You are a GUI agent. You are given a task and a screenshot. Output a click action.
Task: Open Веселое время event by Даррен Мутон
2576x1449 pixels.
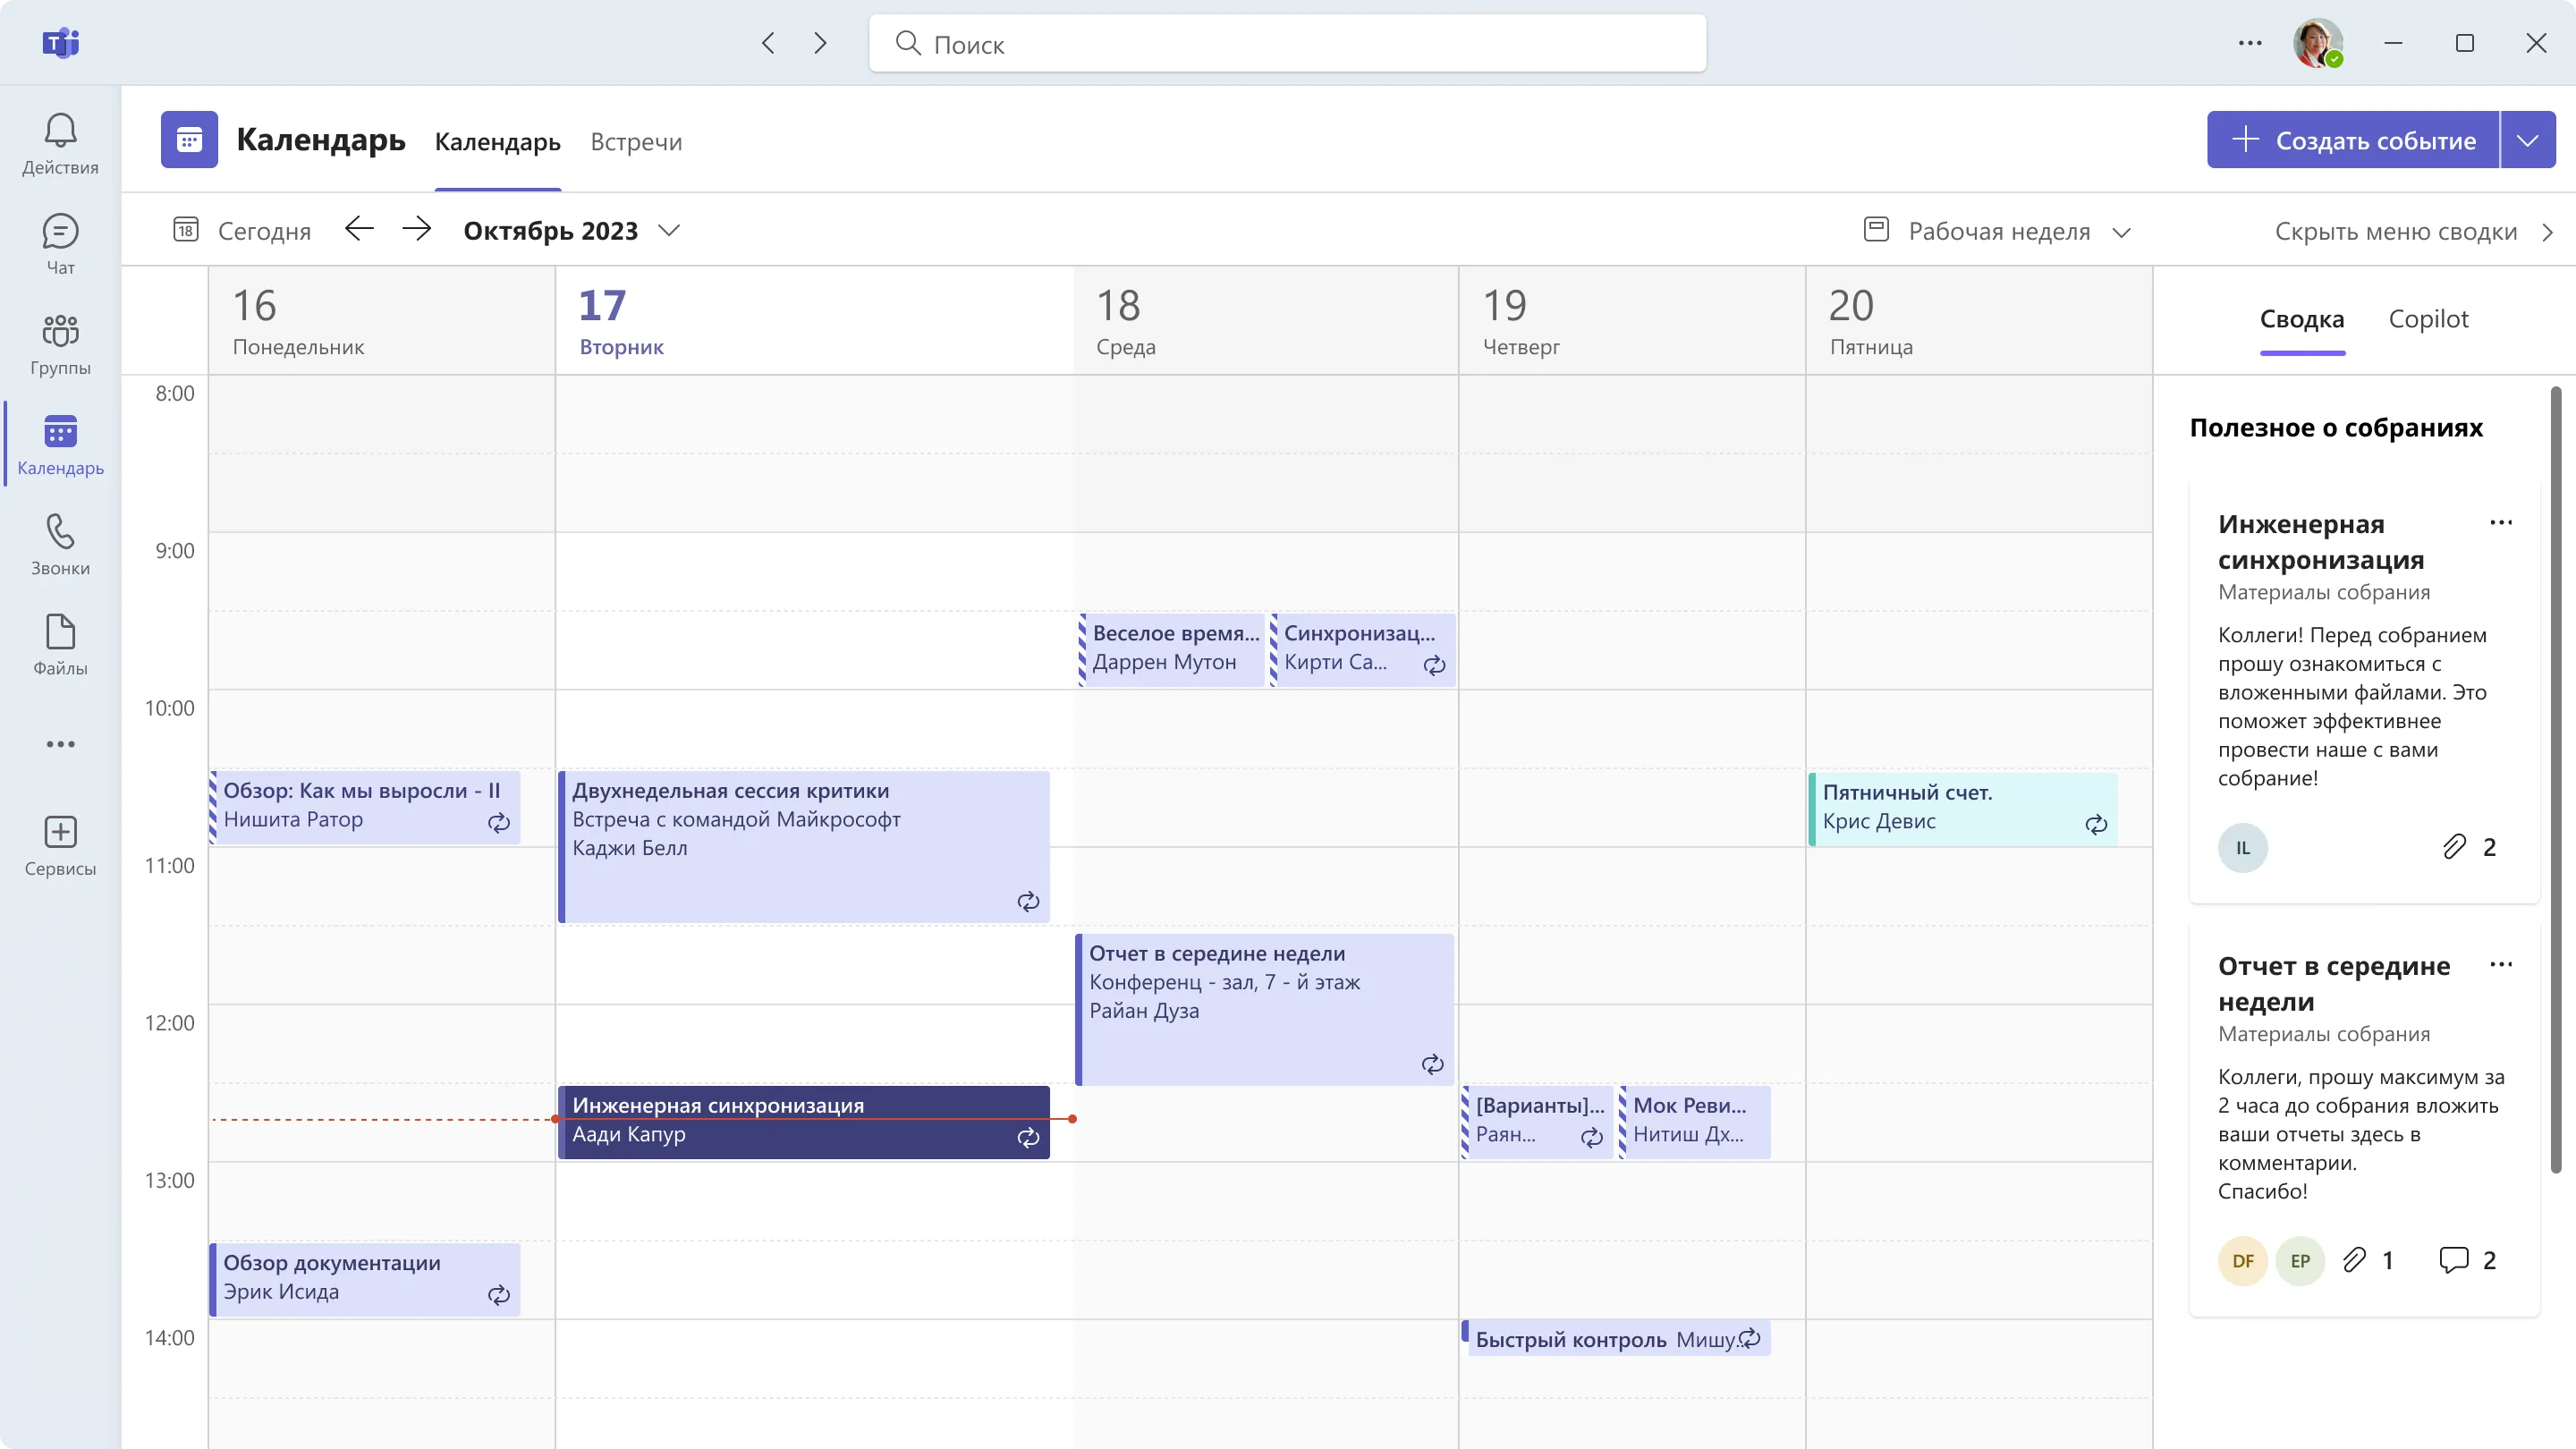pos(1171,649)
